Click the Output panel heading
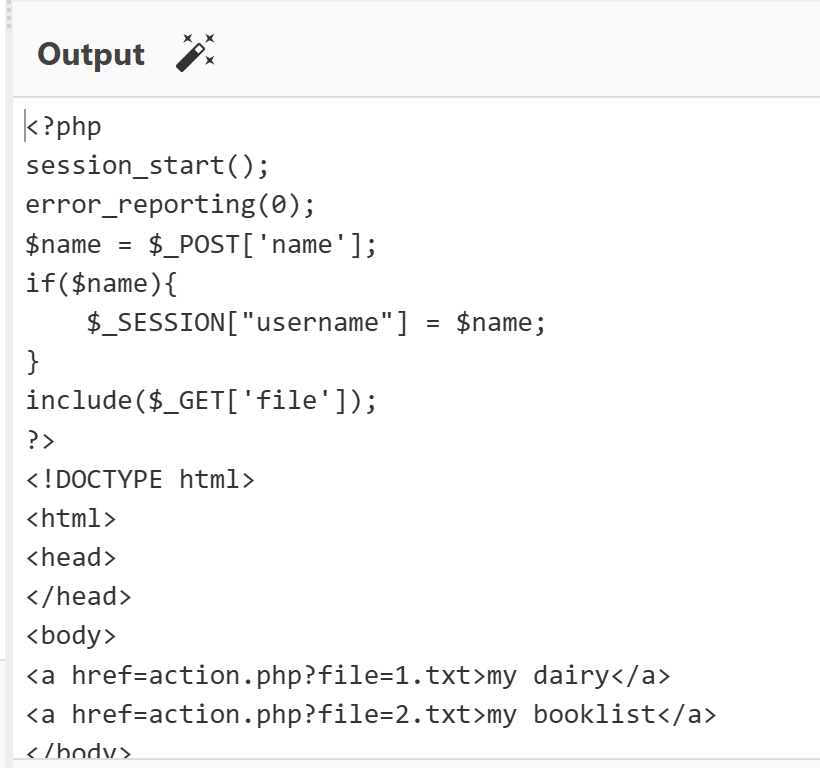Image resolution: width=820 pixels, height=768 pixels. tap(91, 54)
